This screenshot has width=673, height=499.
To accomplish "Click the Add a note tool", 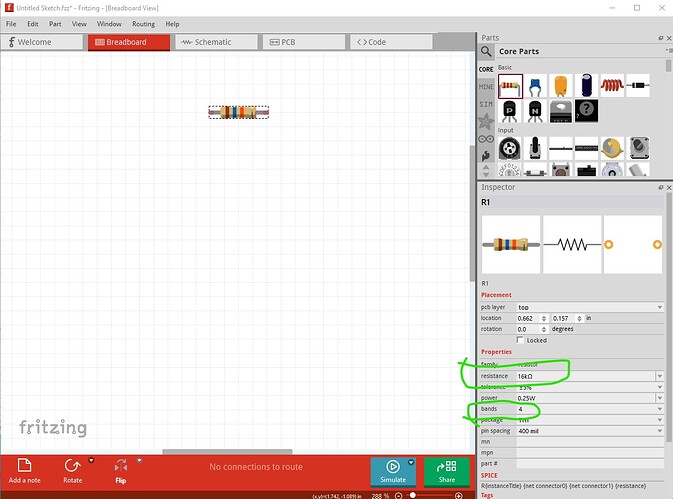I will (24, 469).
